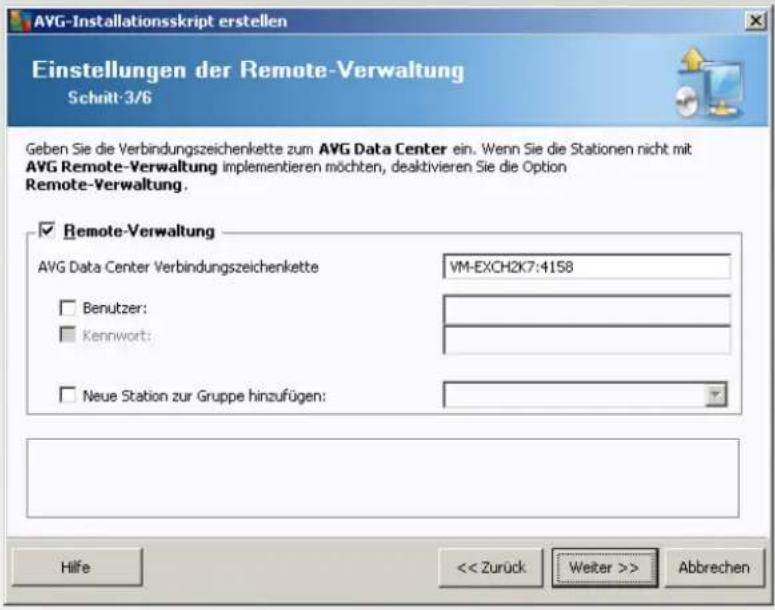
Task: Click the empty description box below the settings
Action: click(383, 478)
